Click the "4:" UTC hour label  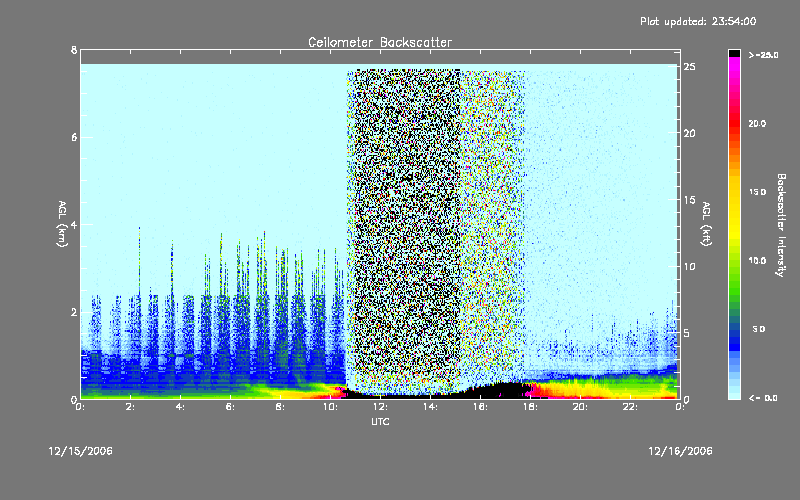(x=180, y=407)
